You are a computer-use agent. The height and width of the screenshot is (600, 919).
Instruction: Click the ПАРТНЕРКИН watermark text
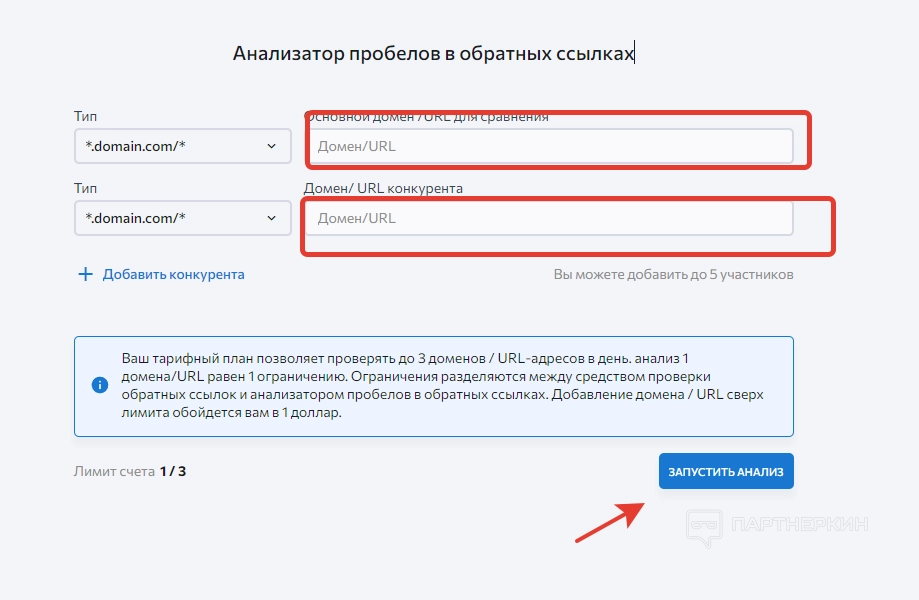(x=800, y=525)
